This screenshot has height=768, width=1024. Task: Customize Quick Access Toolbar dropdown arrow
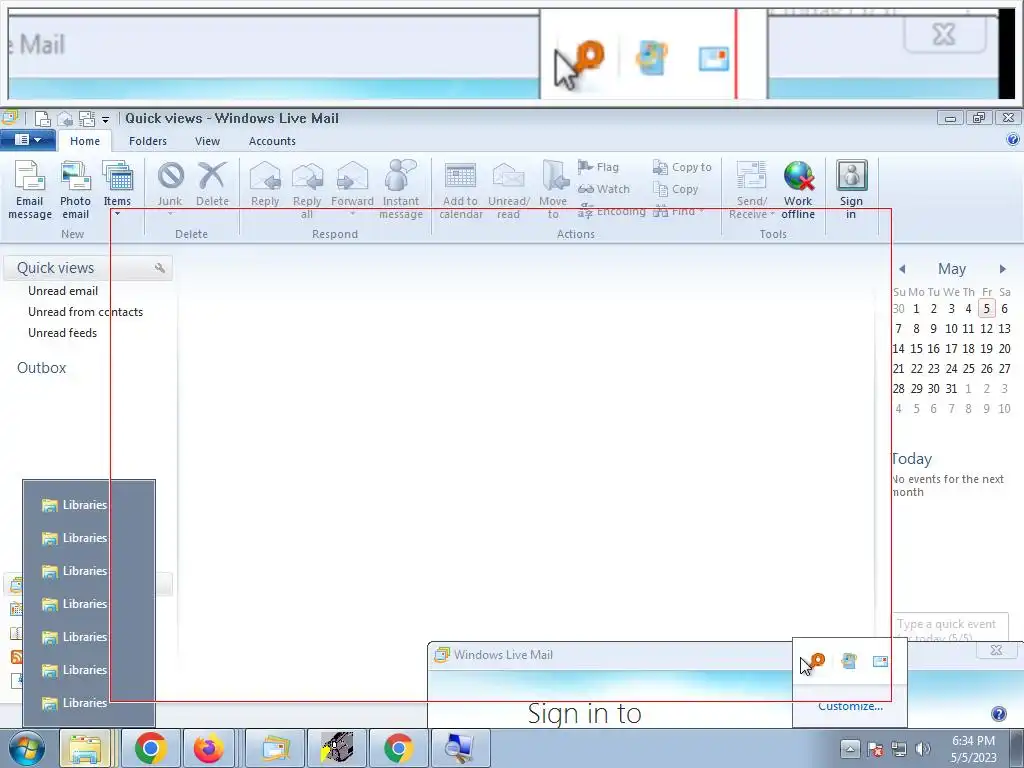(x=105, y=120)
